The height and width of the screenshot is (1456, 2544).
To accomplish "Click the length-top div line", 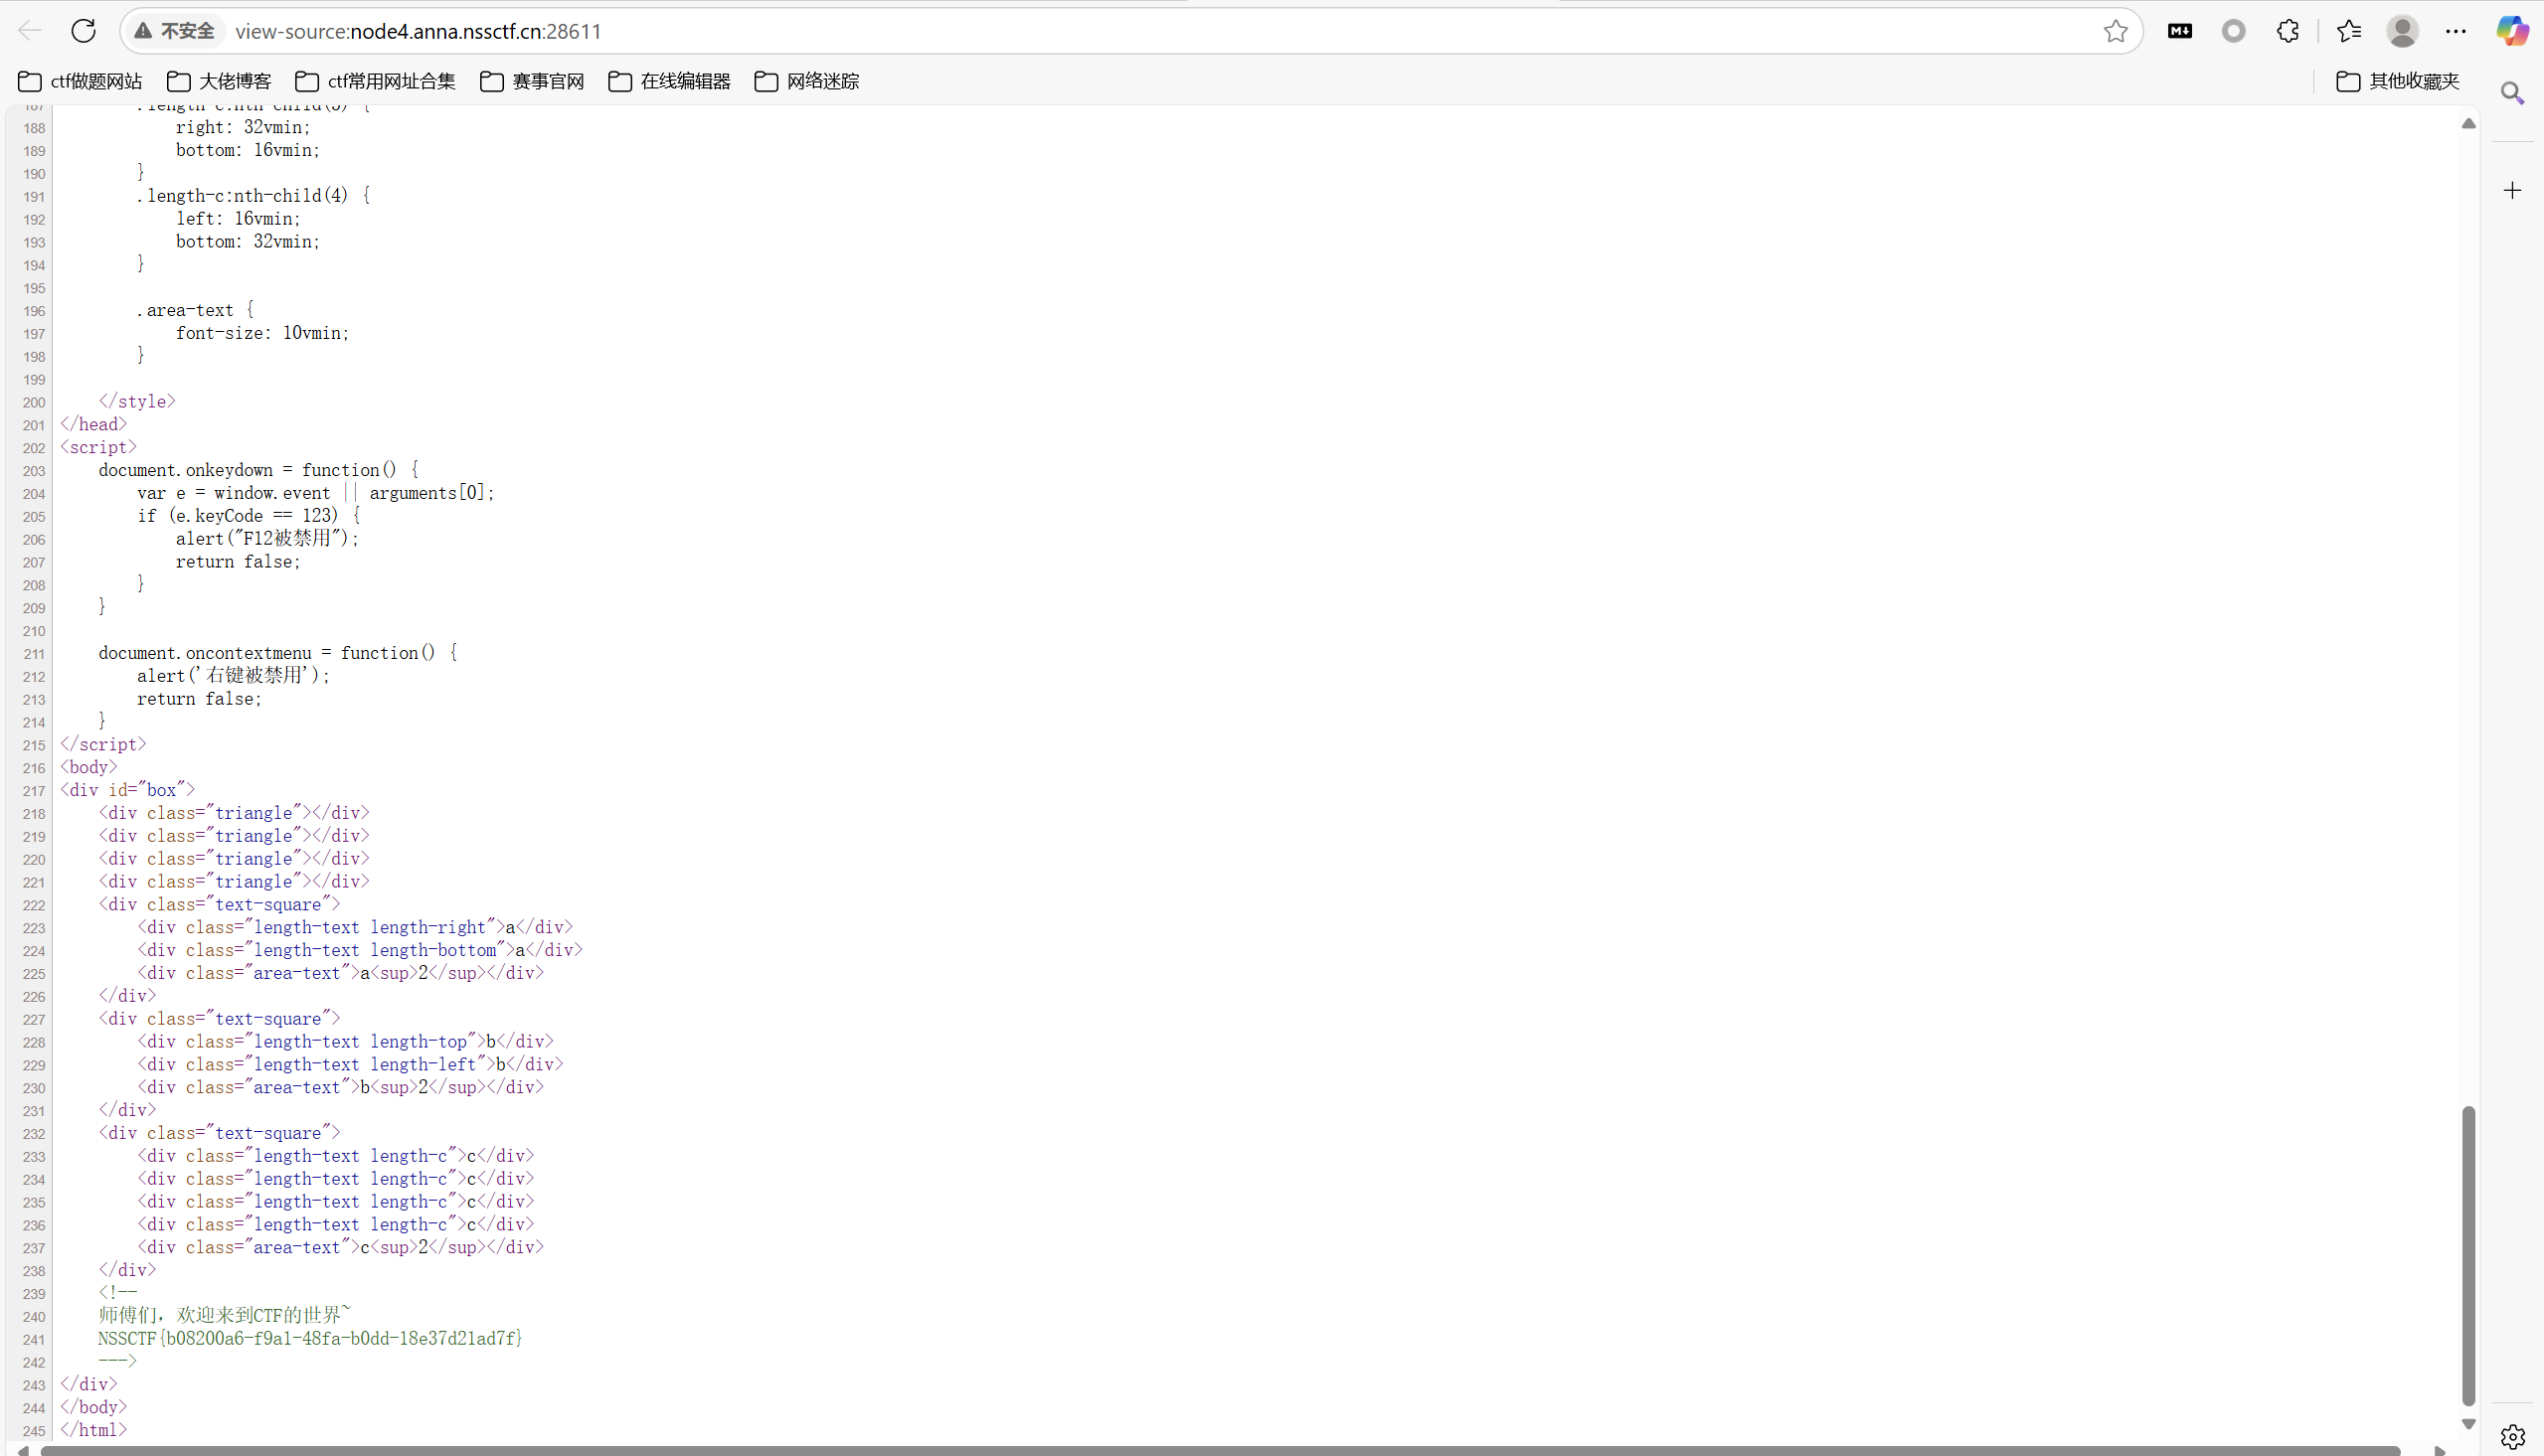I will click(345, 1041).
